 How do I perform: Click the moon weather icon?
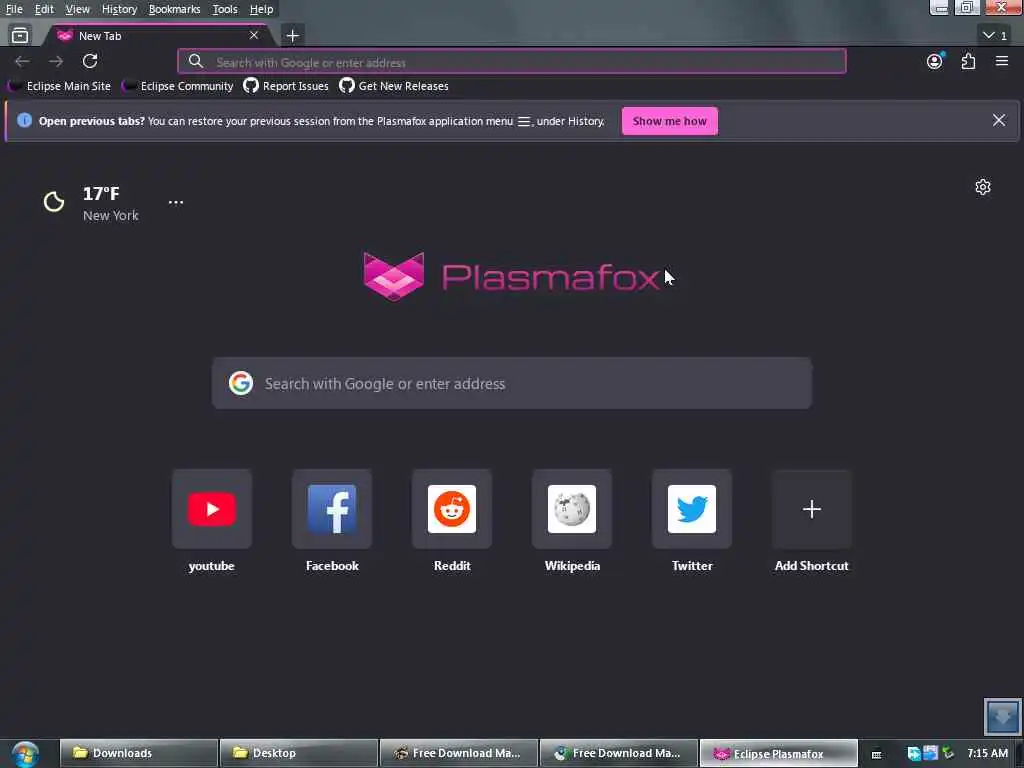point(54,202)
